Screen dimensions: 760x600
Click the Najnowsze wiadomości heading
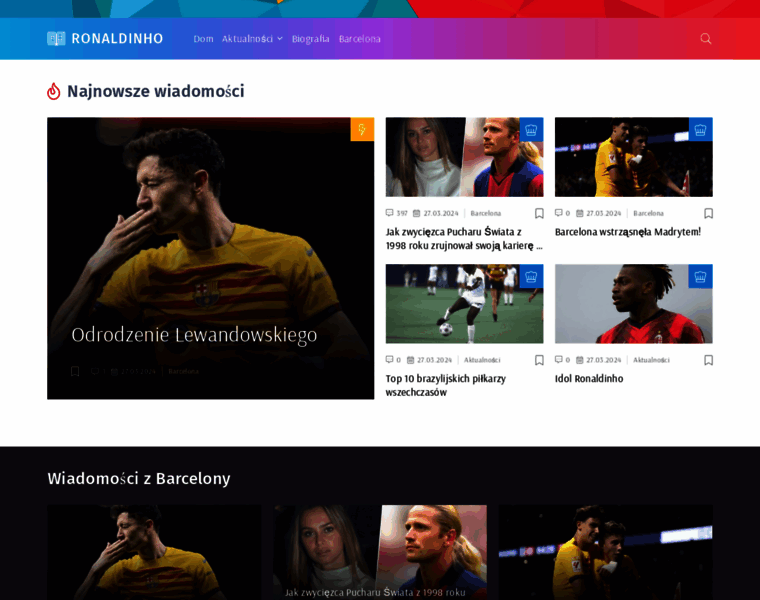coord(156,91)
